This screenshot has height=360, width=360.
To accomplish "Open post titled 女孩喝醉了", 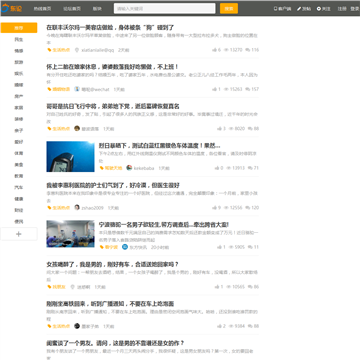I will point(113,264).
